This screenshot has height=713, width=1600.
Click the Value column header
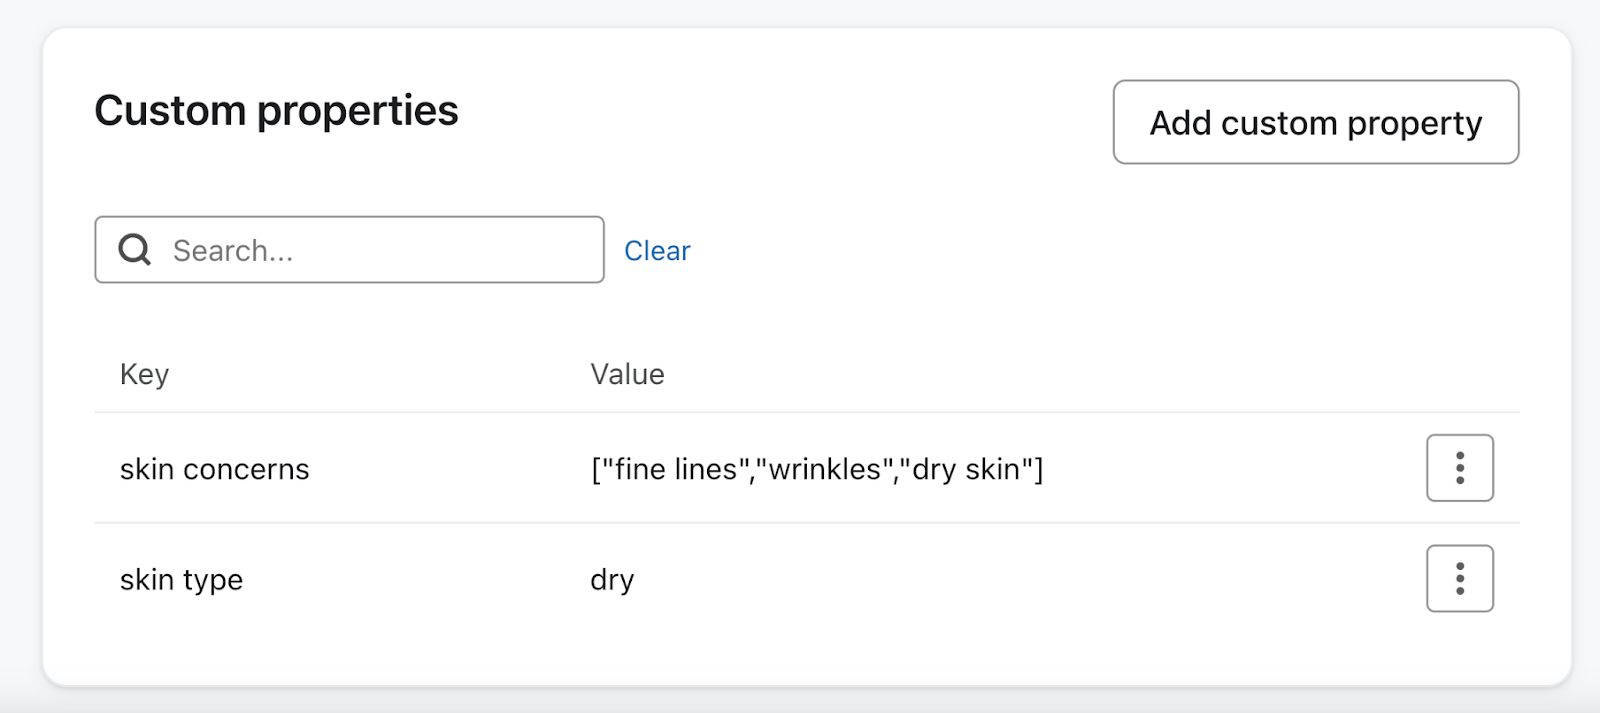tap(627, 374)
